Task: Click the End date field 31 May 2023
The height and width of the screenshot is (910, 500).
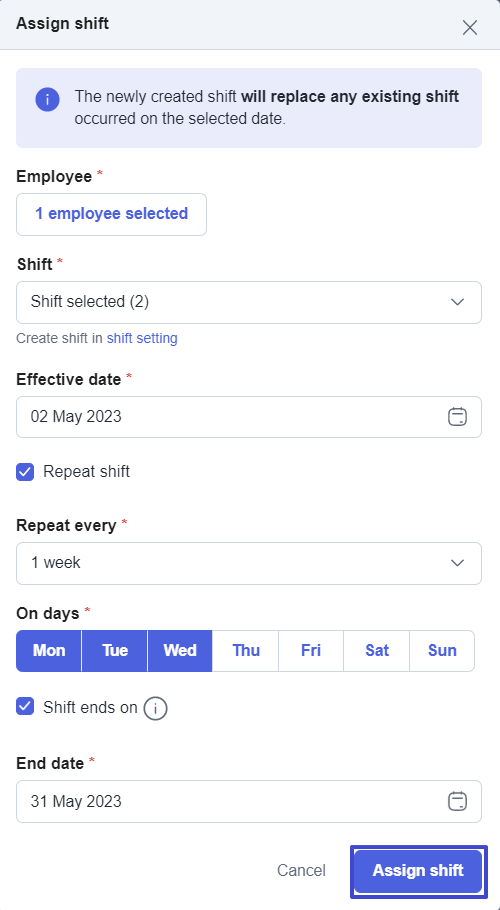Action: point(249,801)
